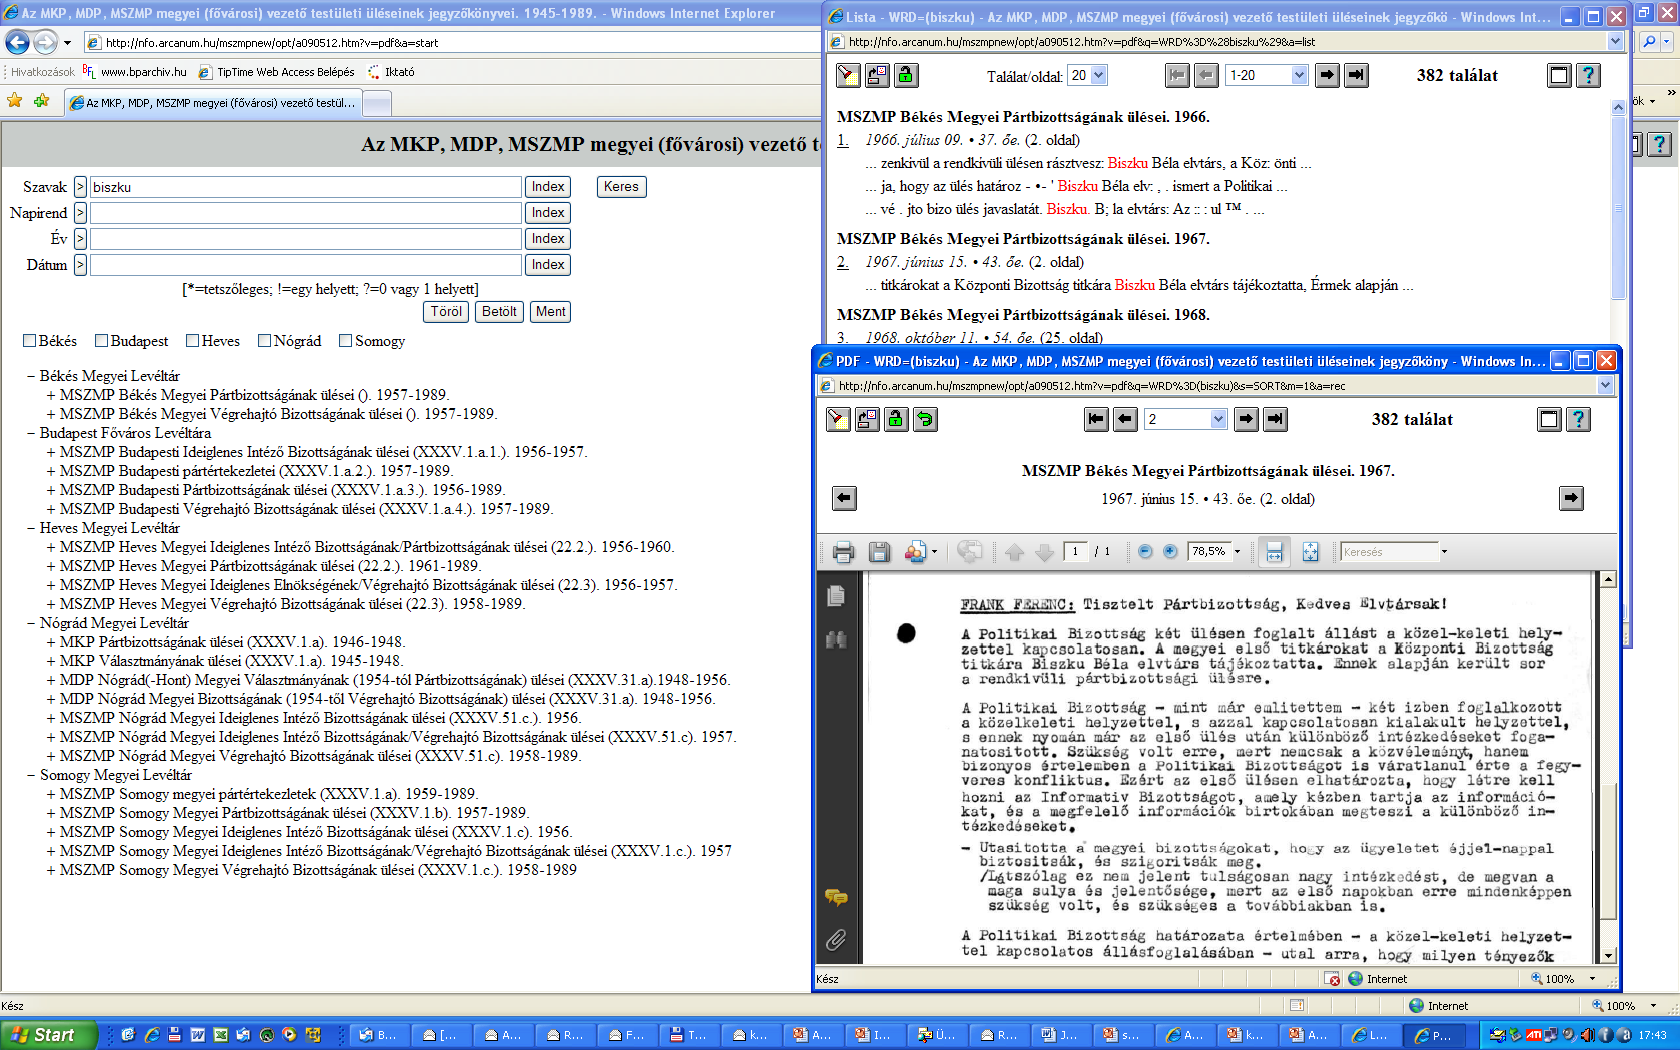Click back navigation button in main browser
The width and height of the screenshot is (1680, 1050).
tap(17, 42)
